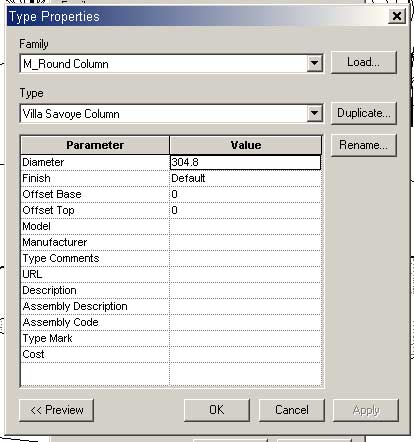
Task: Select the Manufacturer value cell
Action: (x=245, y=242)
